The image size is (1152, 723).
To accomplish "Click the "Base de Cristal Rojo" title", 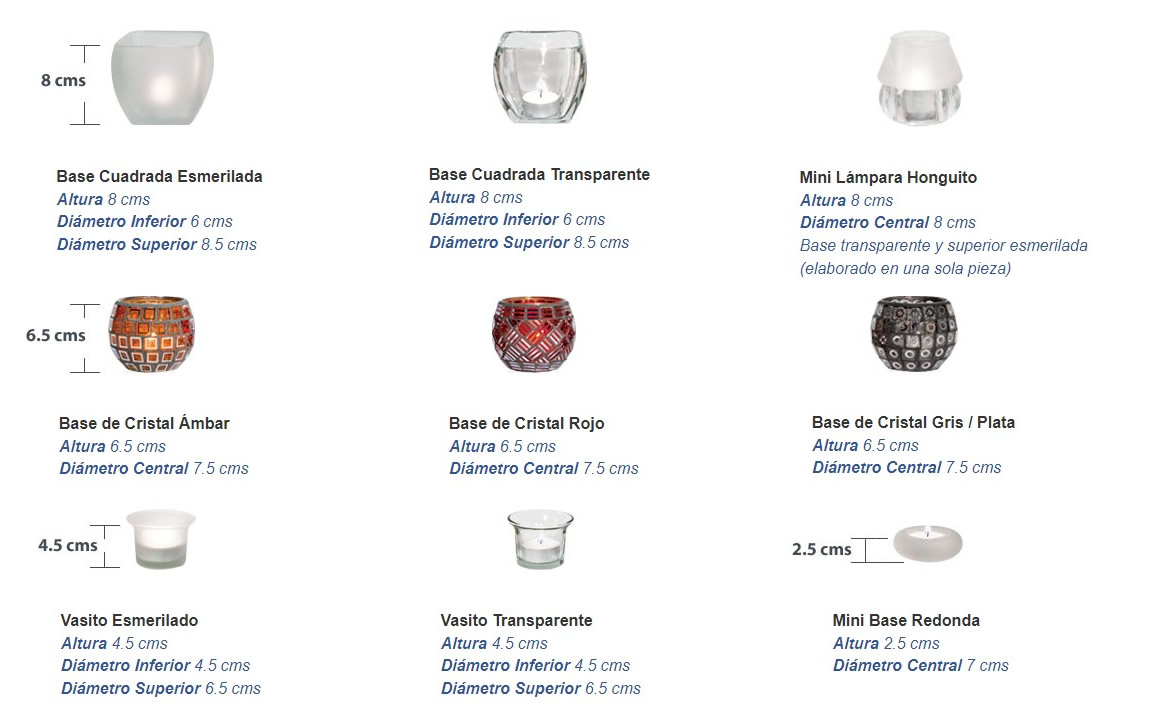I will (x=526, y=423).
